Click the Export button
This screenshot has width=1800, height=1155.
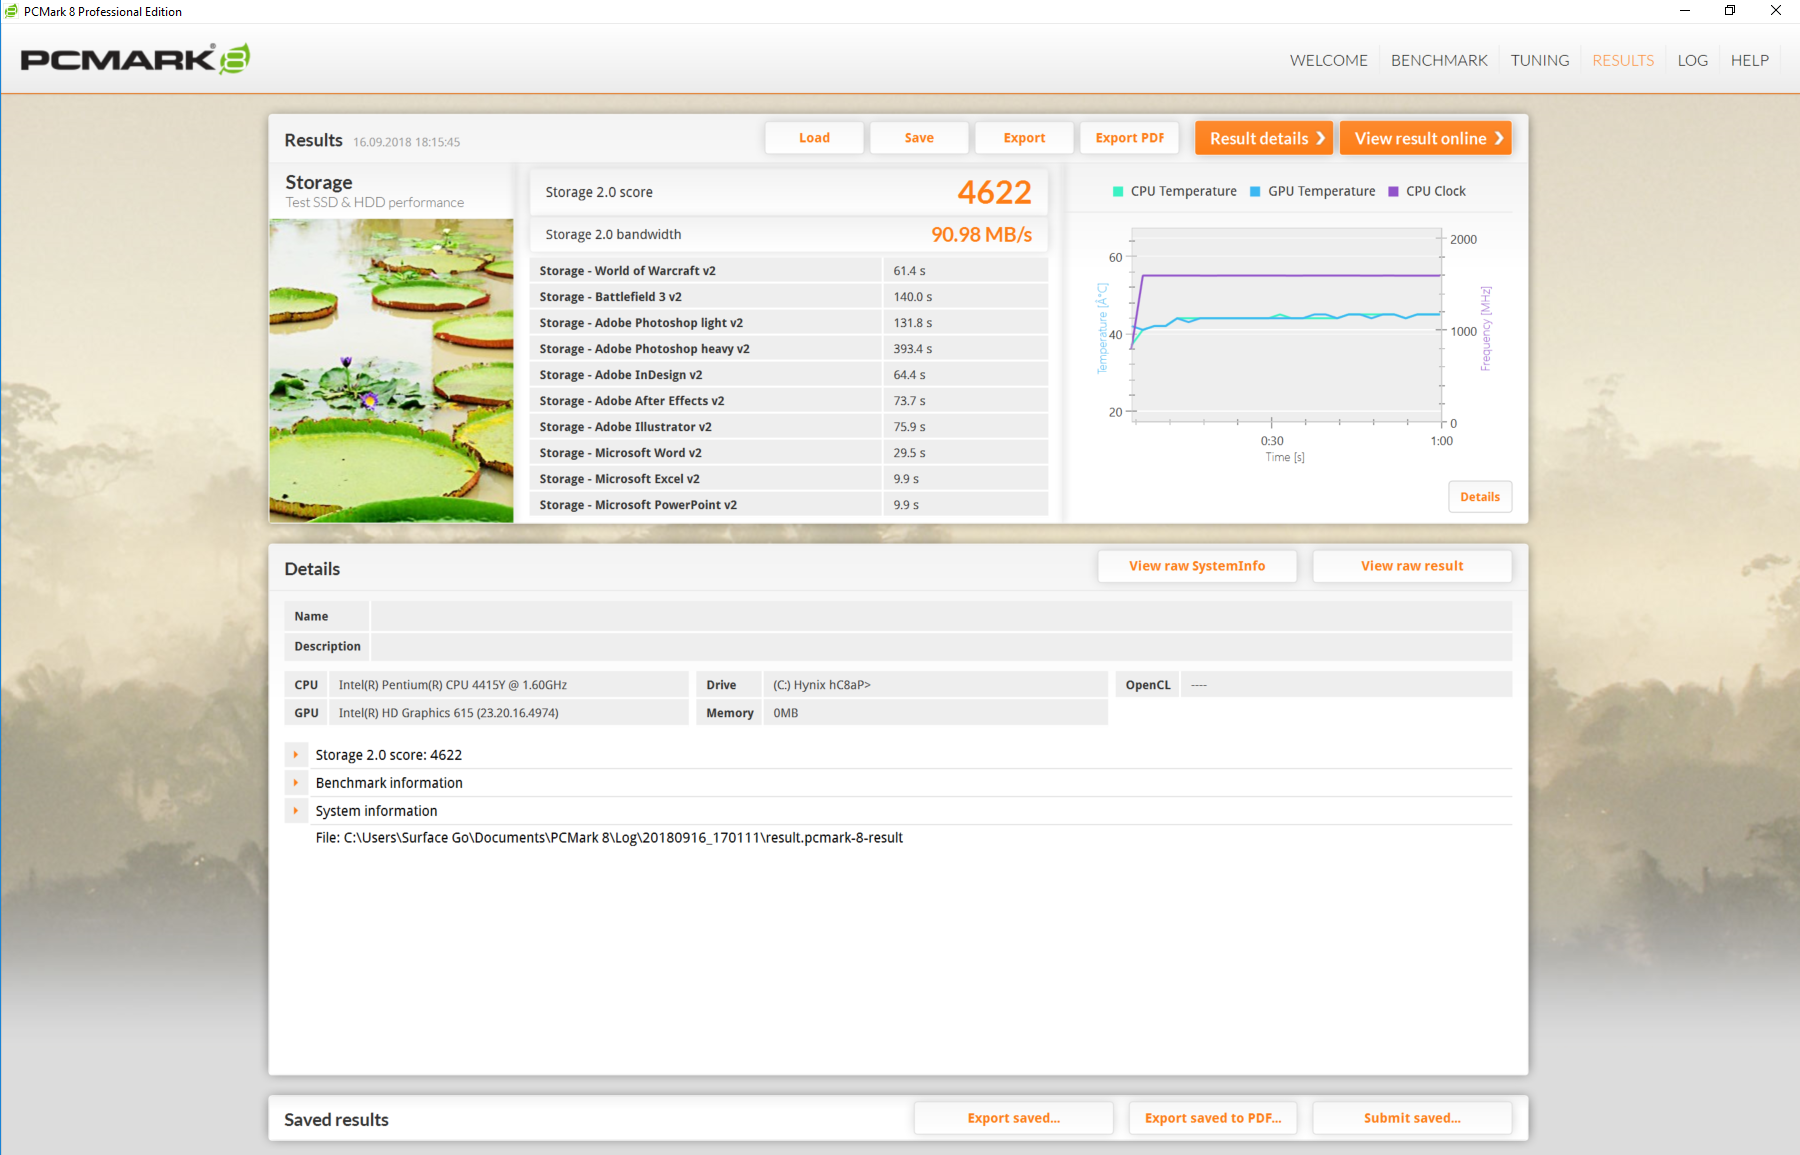pyautogui.click(x=1024, y=138)
